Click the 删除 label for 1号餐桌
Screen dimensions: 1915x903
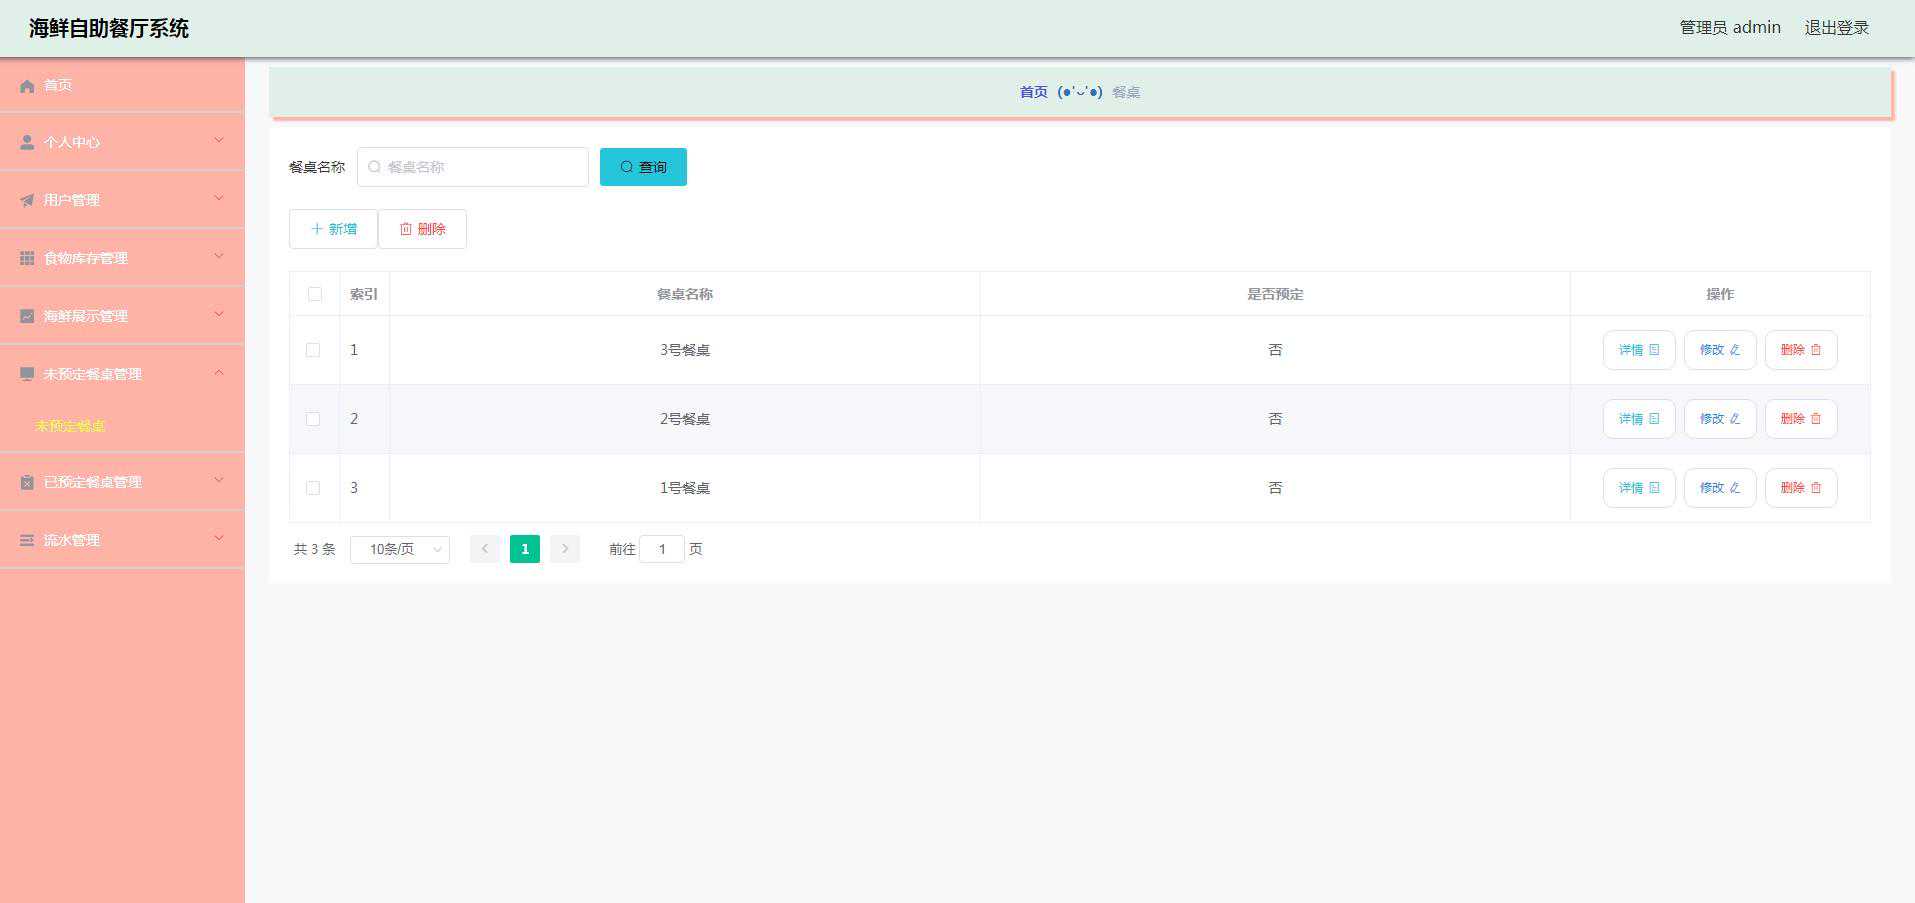[1793, 488]
